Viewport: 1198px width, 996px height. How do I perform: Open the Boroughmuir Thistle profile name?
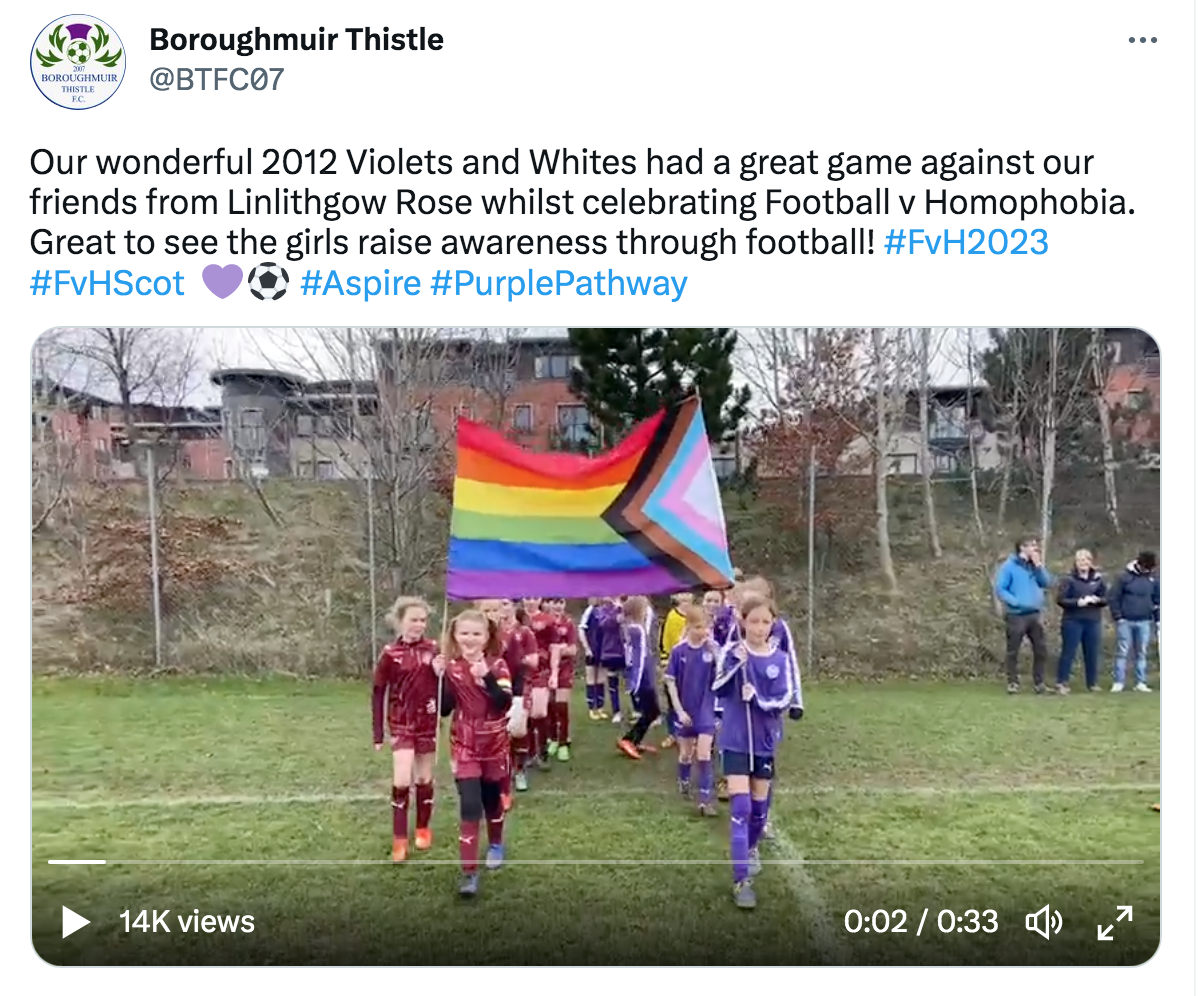point(296,40)
